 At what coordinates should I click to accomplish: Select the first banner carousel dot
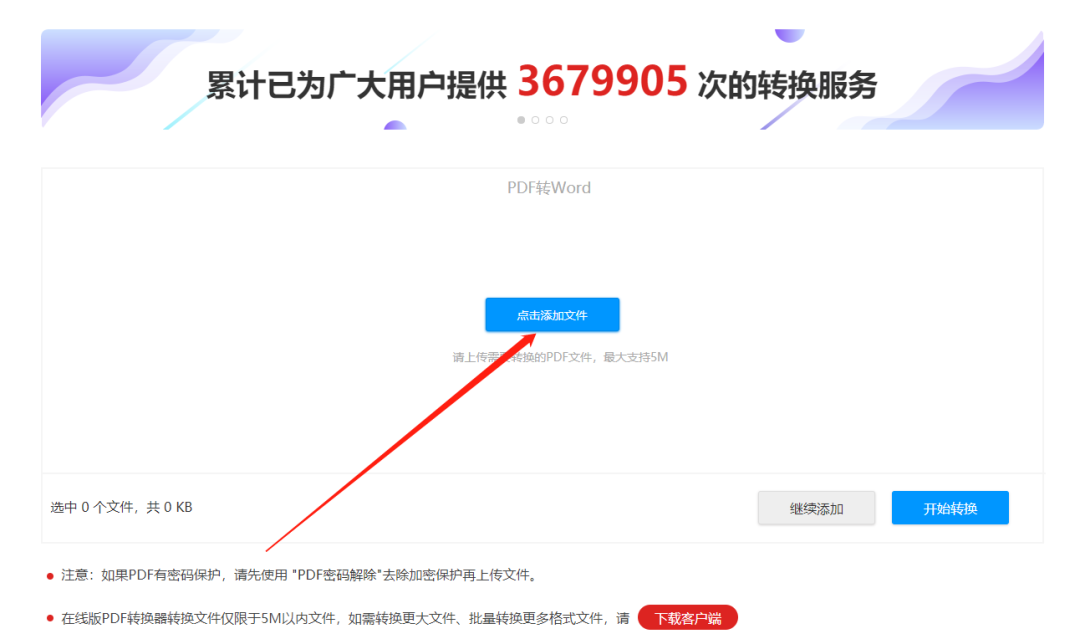coord(521,120)
